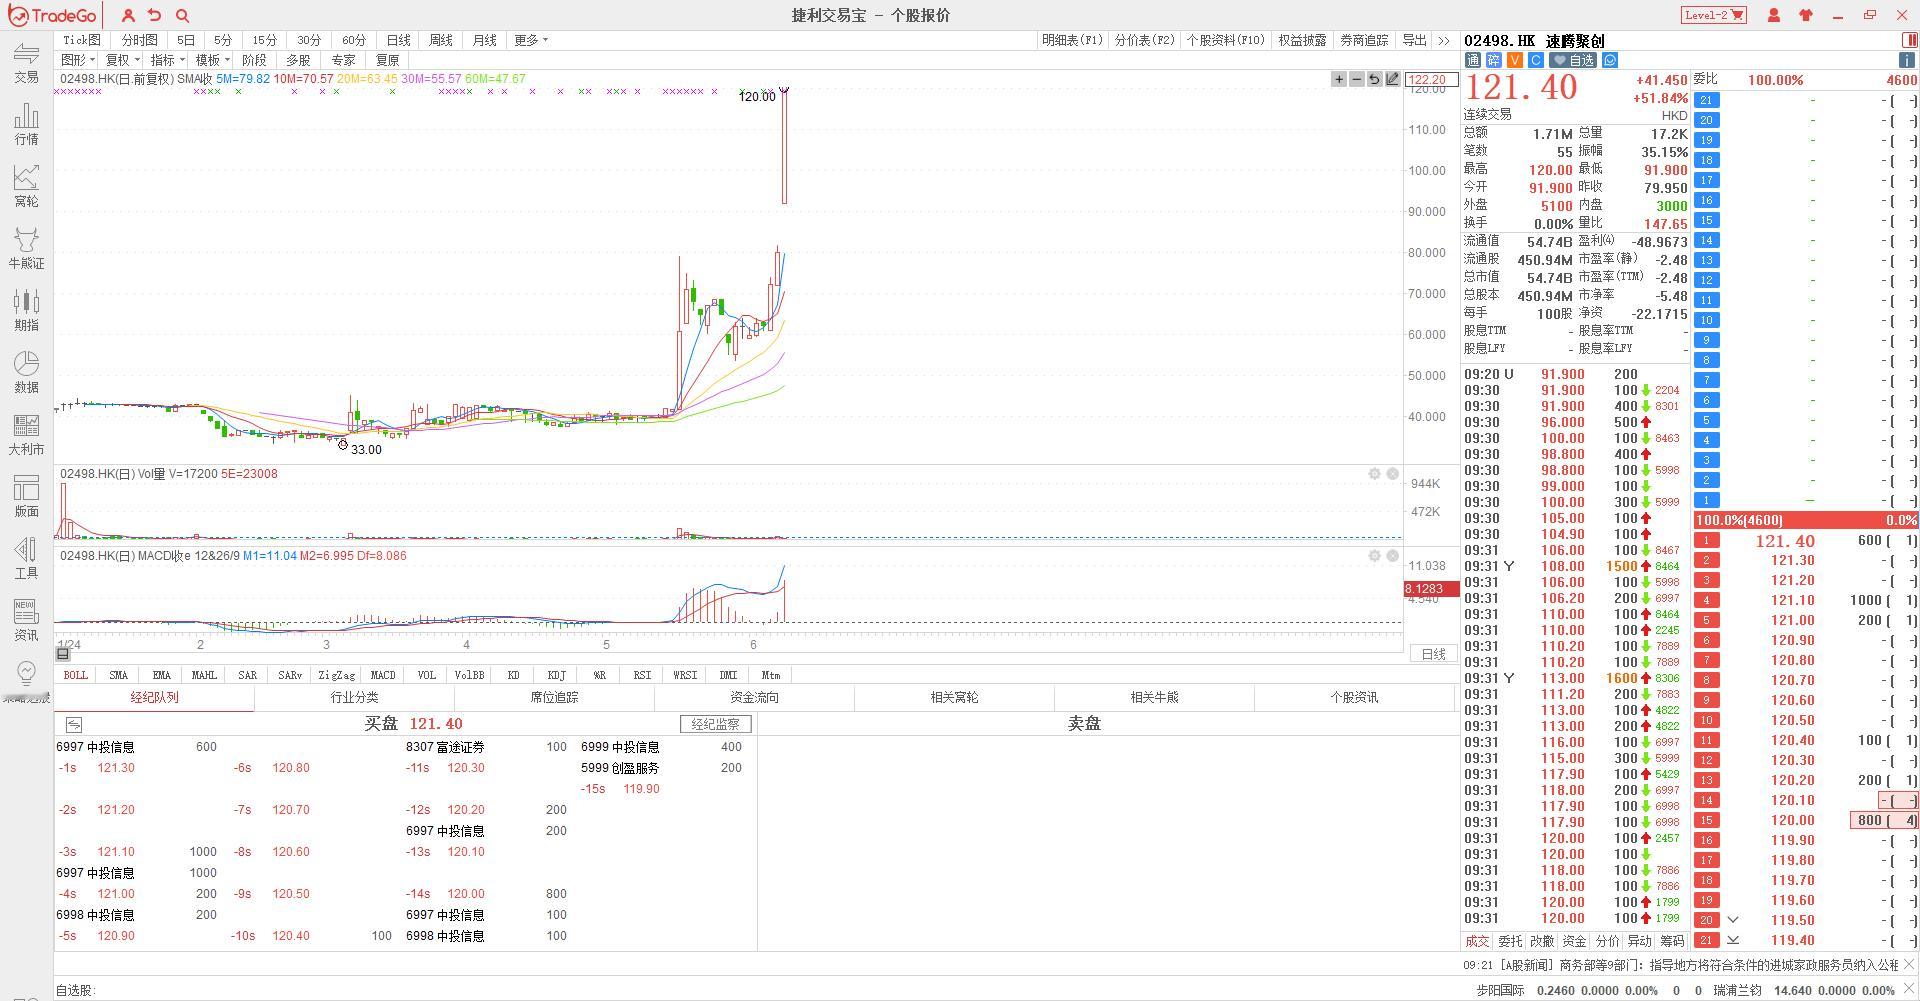Open the 工具 tools sidebar icon

(x=26, y=558)
